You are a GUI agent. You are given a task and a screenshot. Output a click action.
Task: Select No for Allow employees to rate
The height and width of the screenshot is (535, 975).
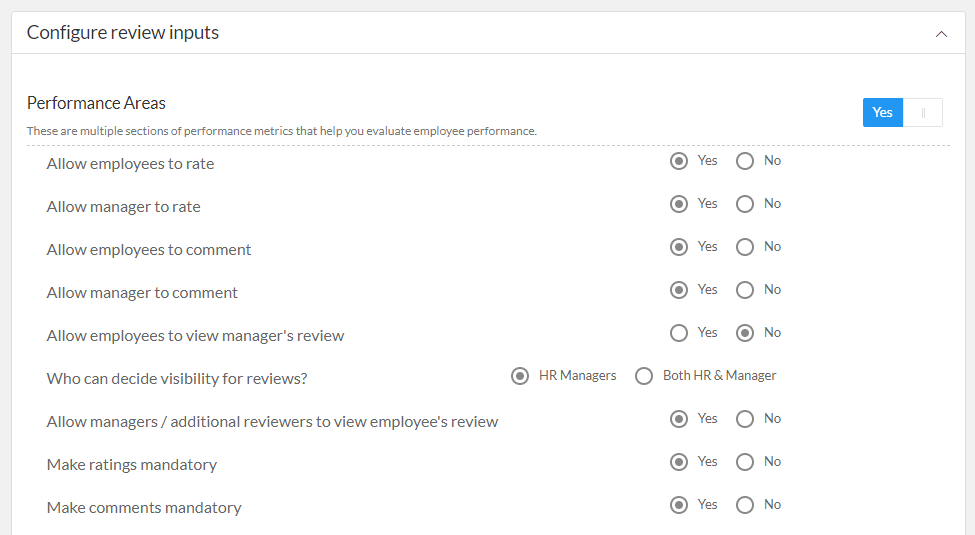tap(744, 161)
